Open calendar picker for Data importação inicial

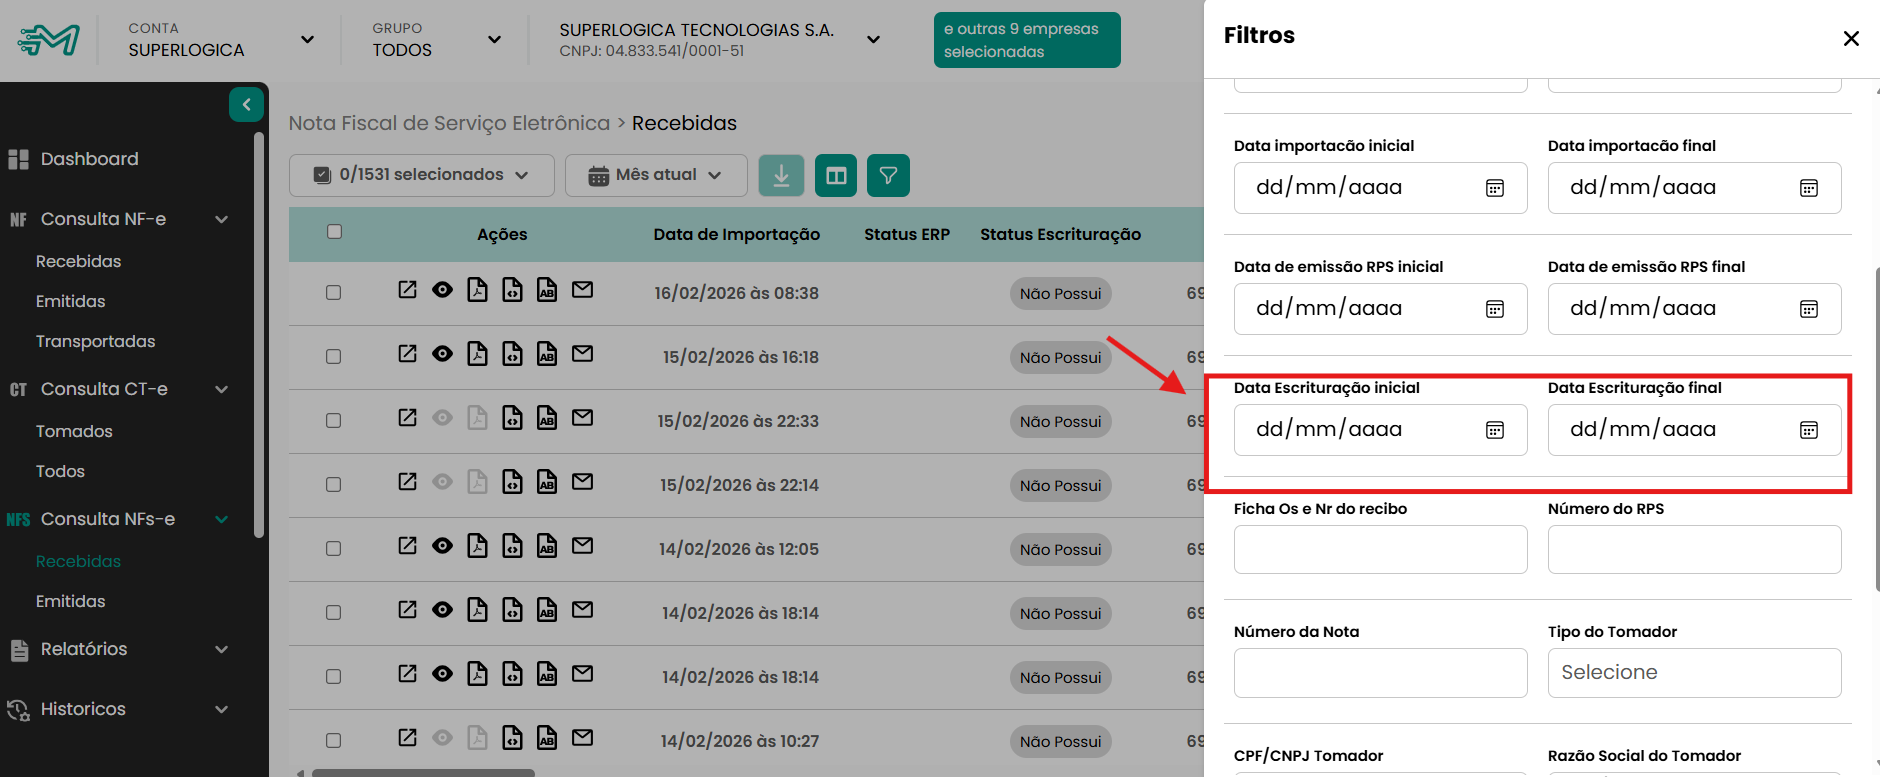coord(1494,188)
